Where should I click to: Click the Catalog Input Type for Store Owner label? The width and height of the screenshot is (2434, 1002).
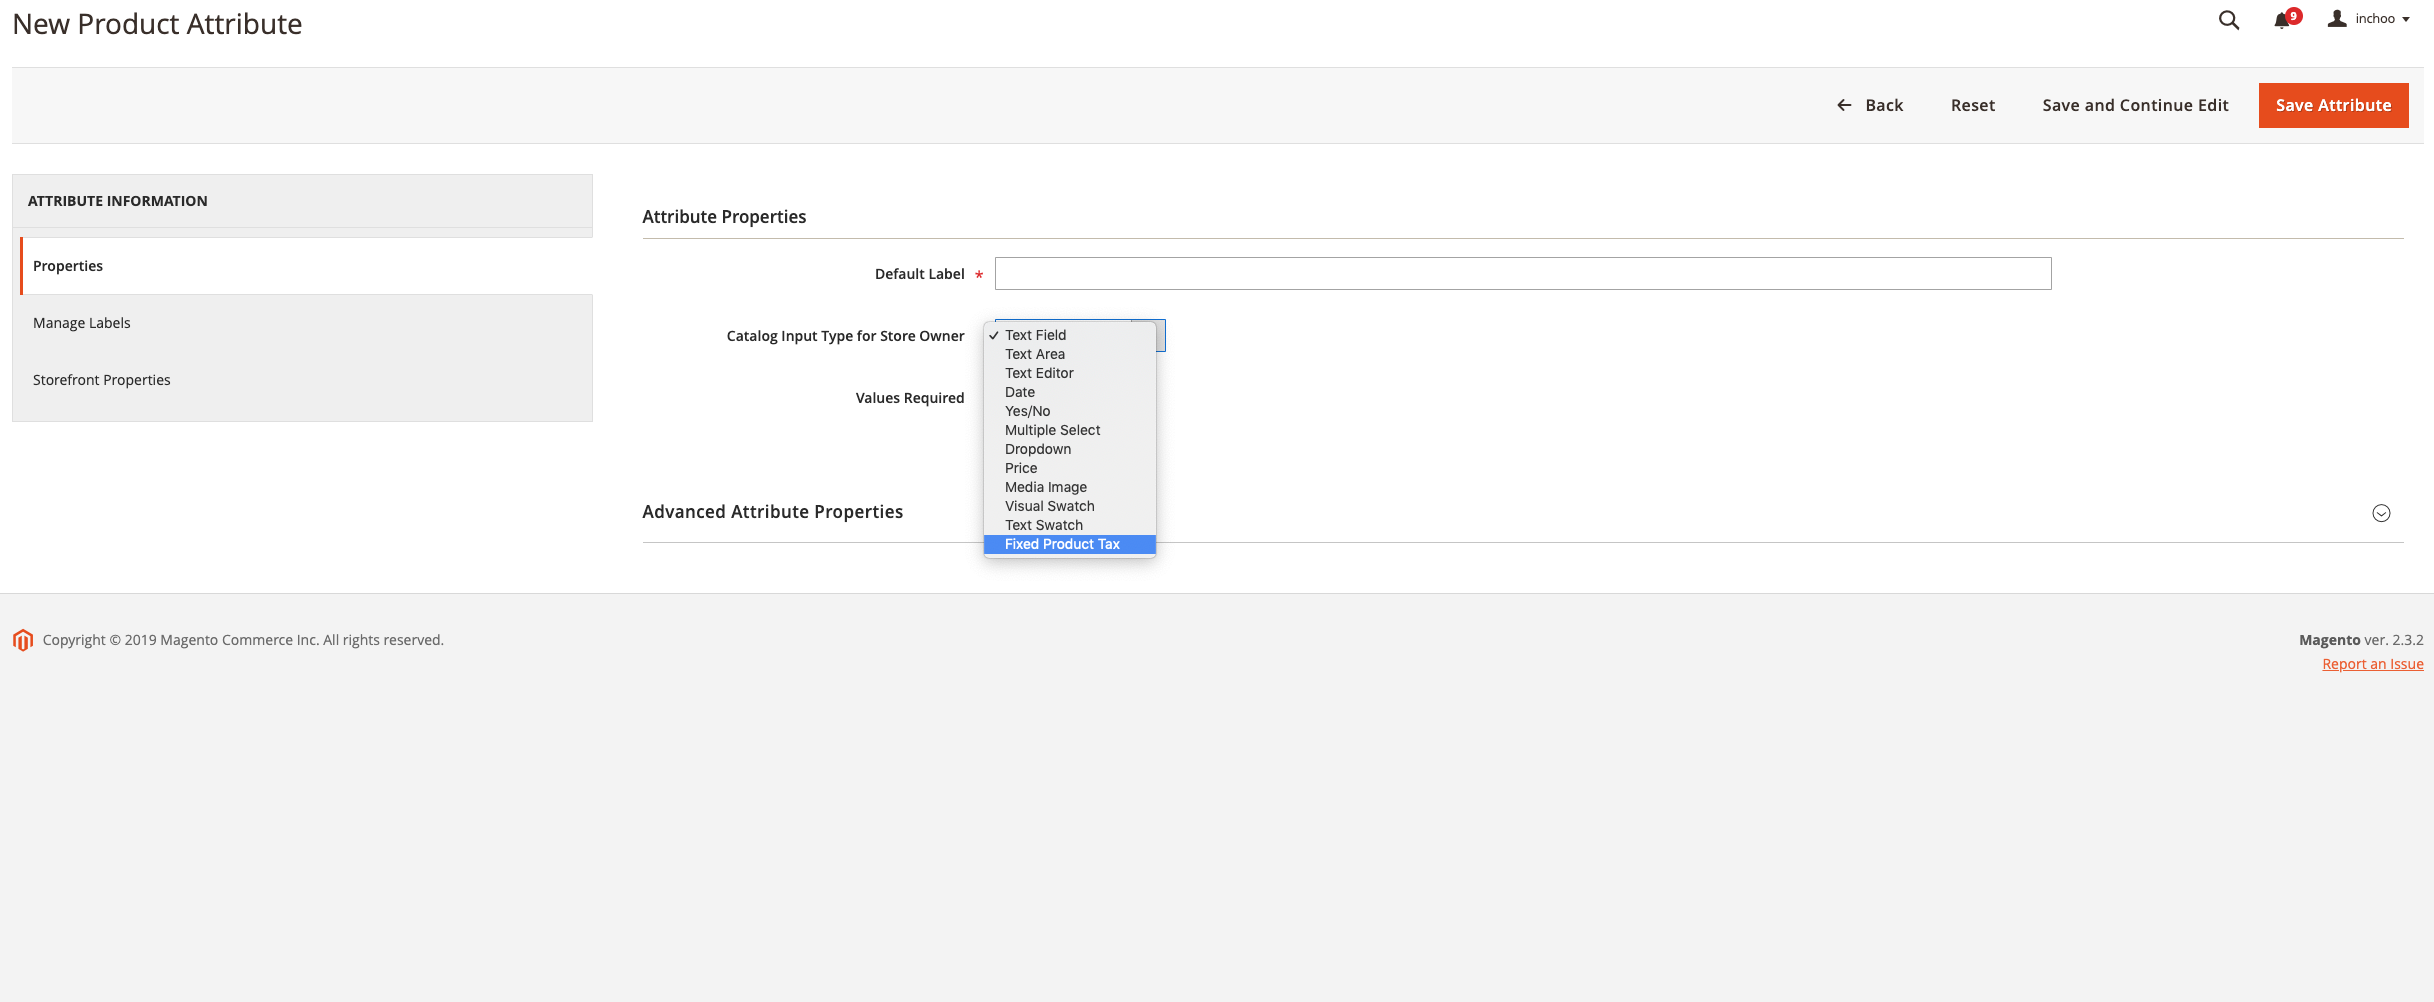(x=845, y=336)
